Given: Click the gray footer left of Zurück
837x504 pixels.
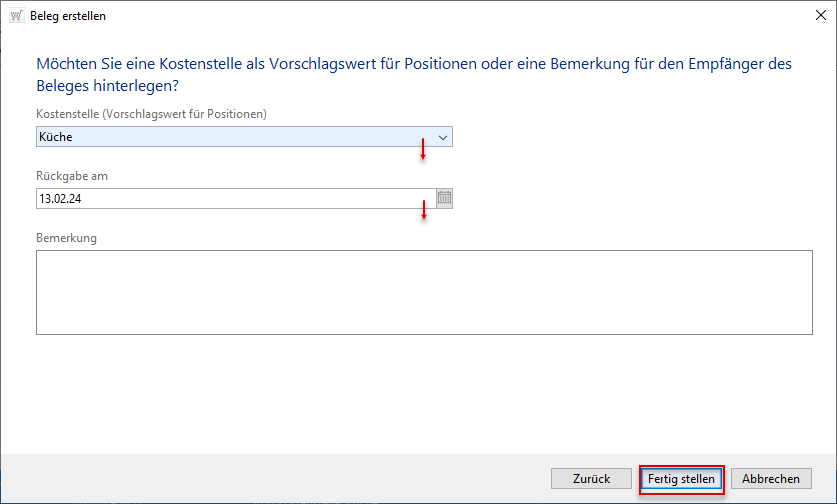Looking at the screenshot, I should tap(270, 479).
